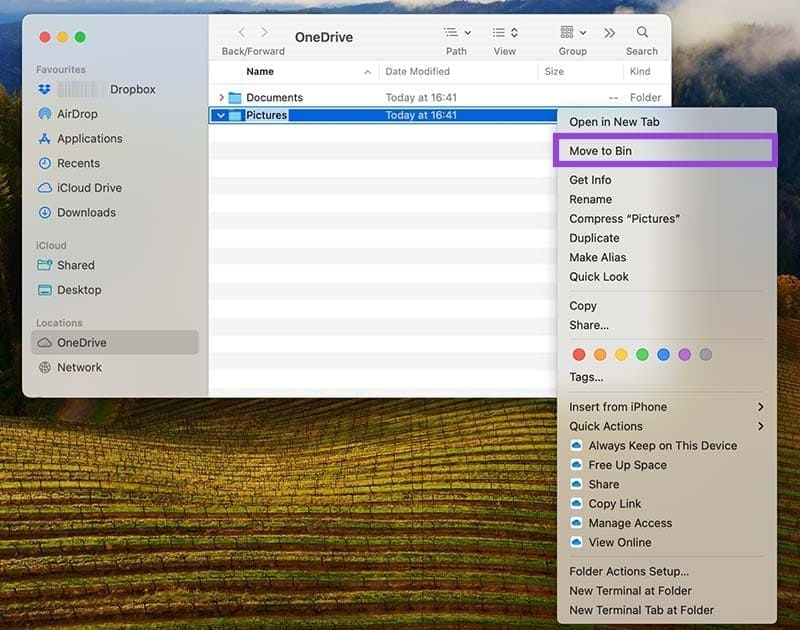Click the Search magnifier icon
The image size is (800, 630).
(642, 32)
